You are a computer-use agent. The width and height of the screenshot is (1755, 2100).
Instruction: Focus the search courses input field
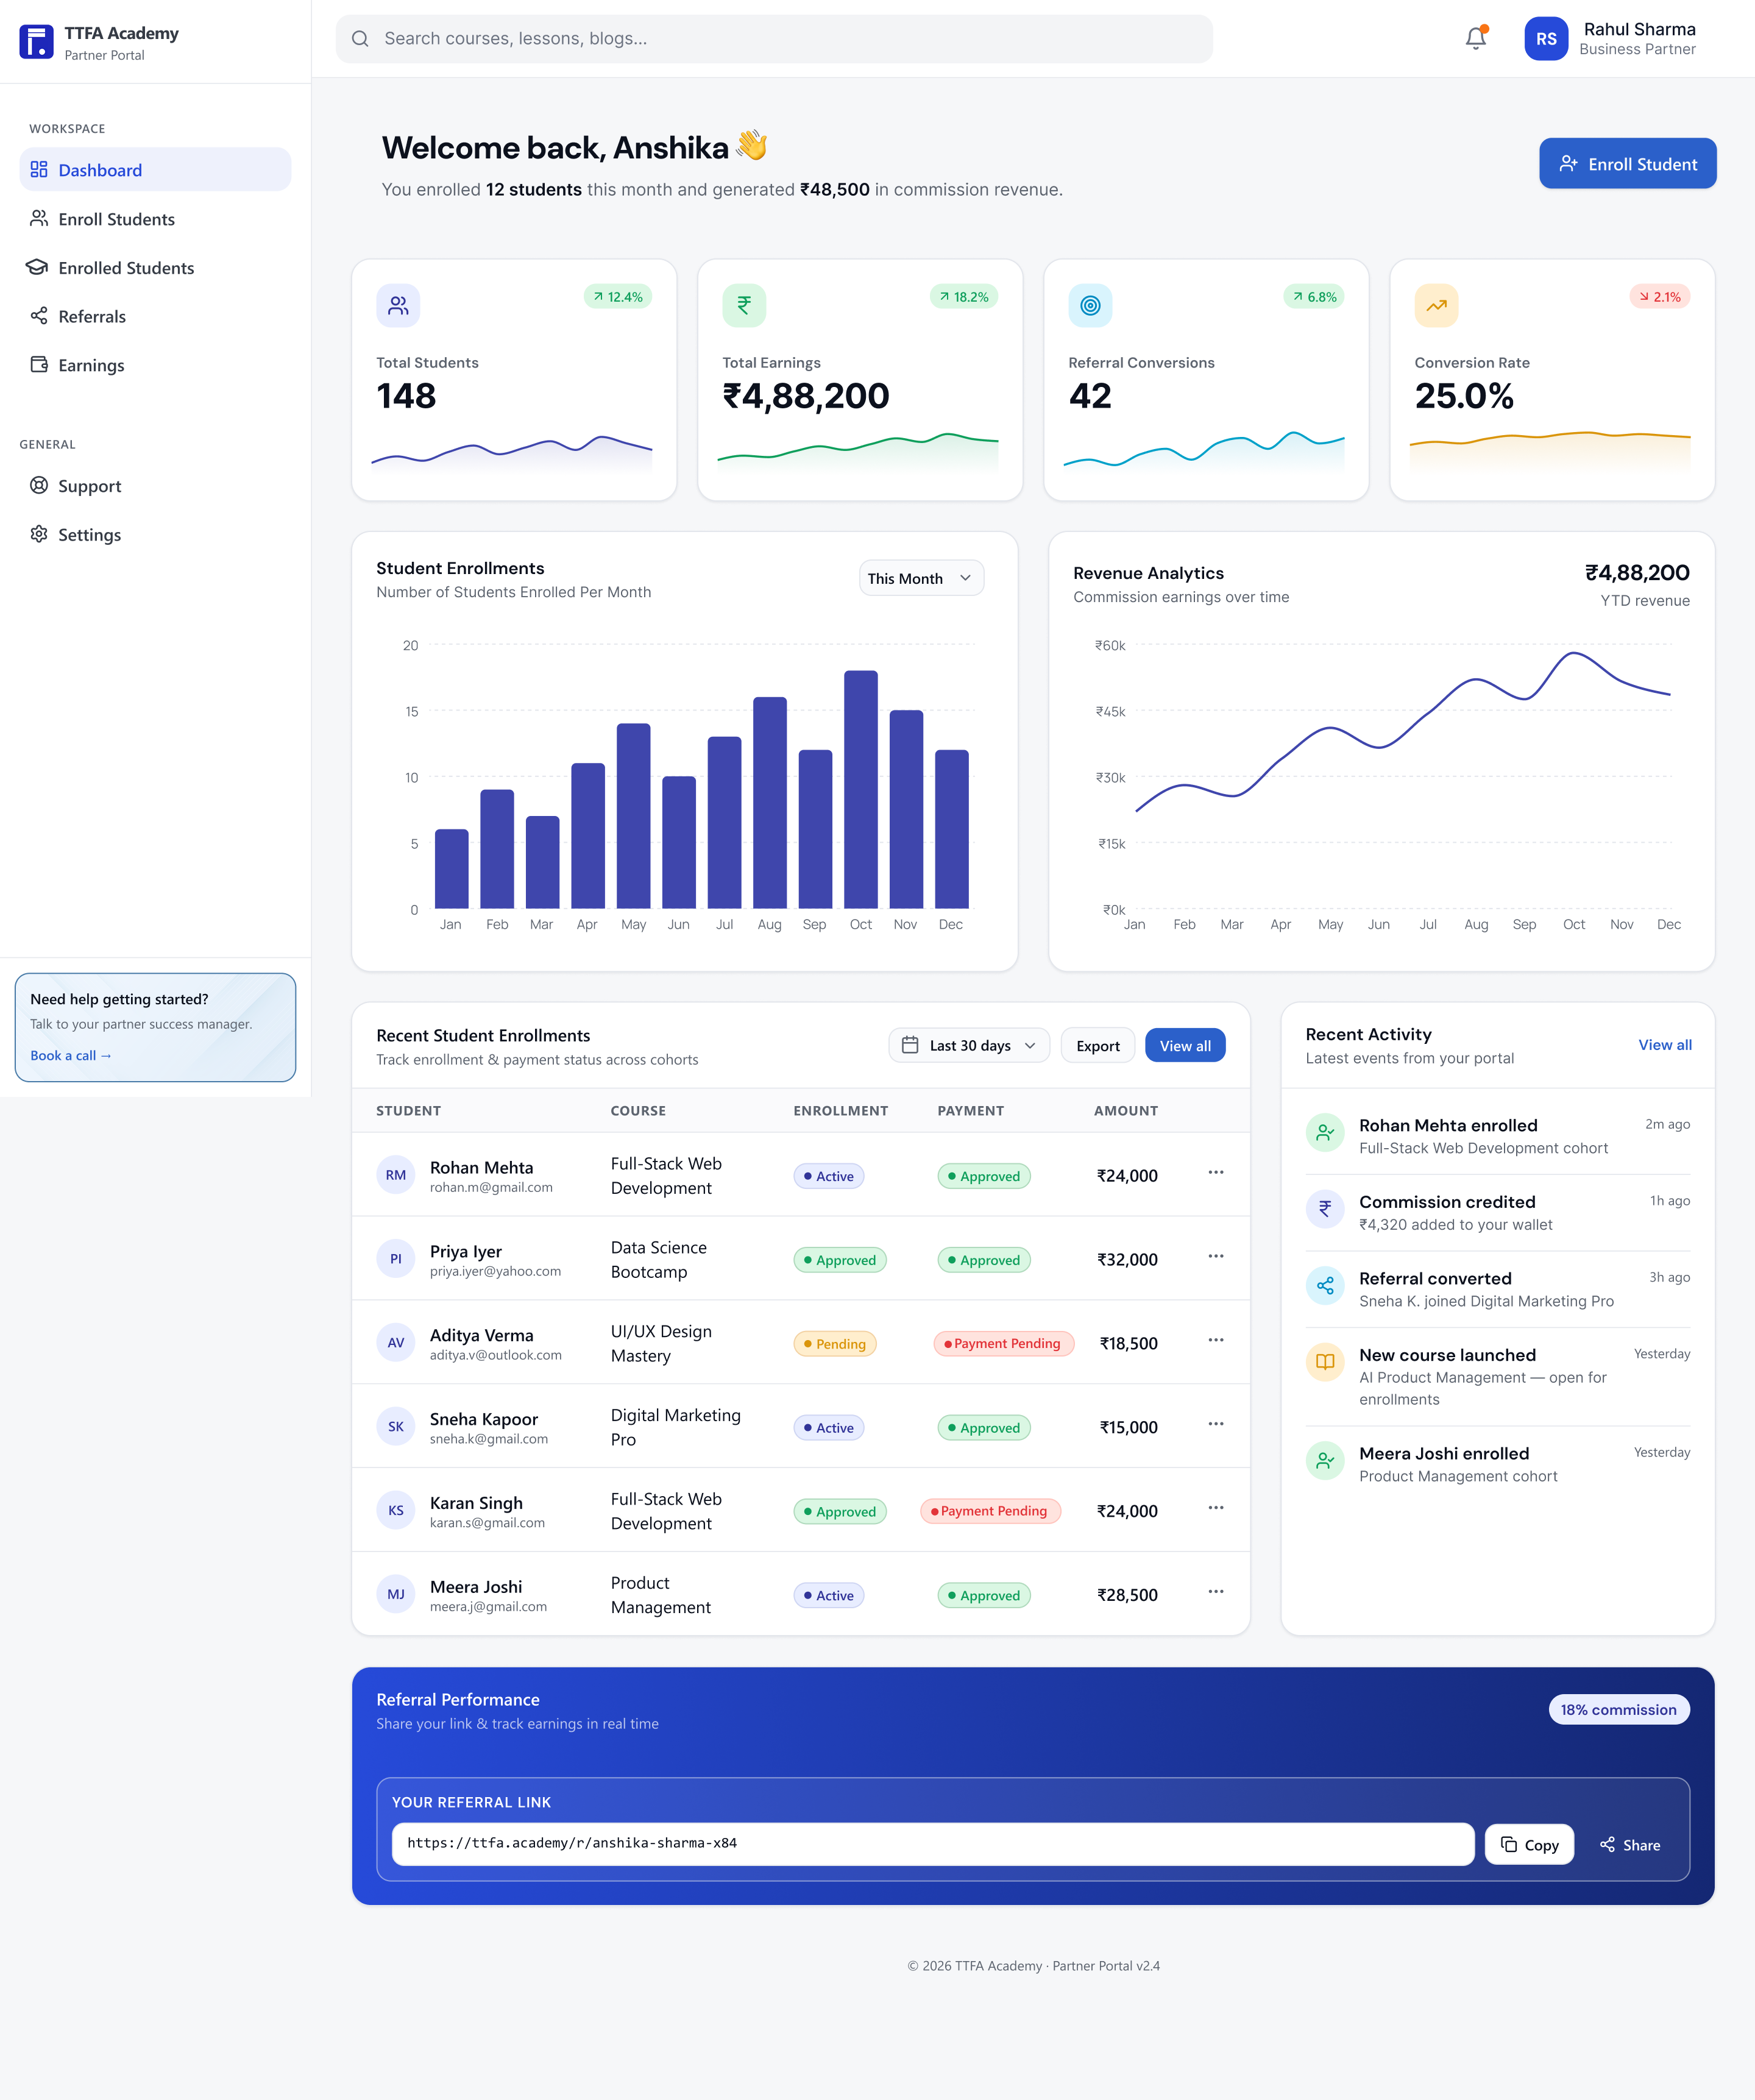pos(774,38)
